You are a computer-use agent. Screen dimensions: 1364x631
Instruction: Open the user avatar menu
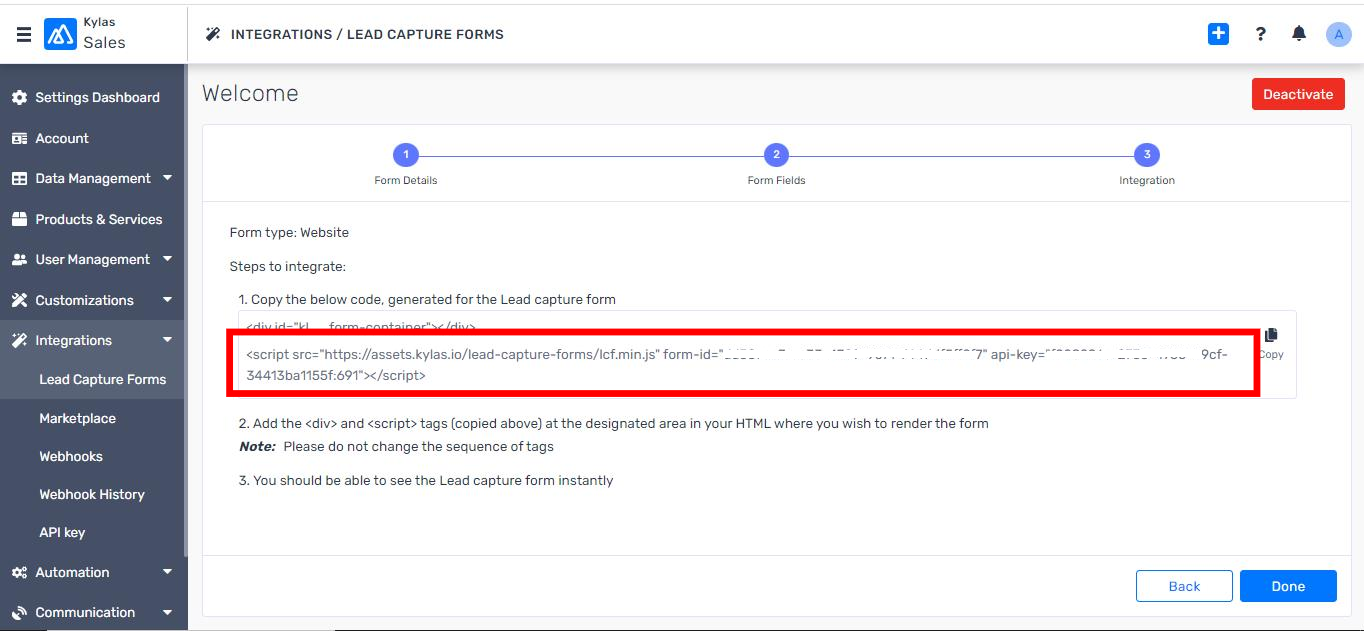[x=1338, y=34]
